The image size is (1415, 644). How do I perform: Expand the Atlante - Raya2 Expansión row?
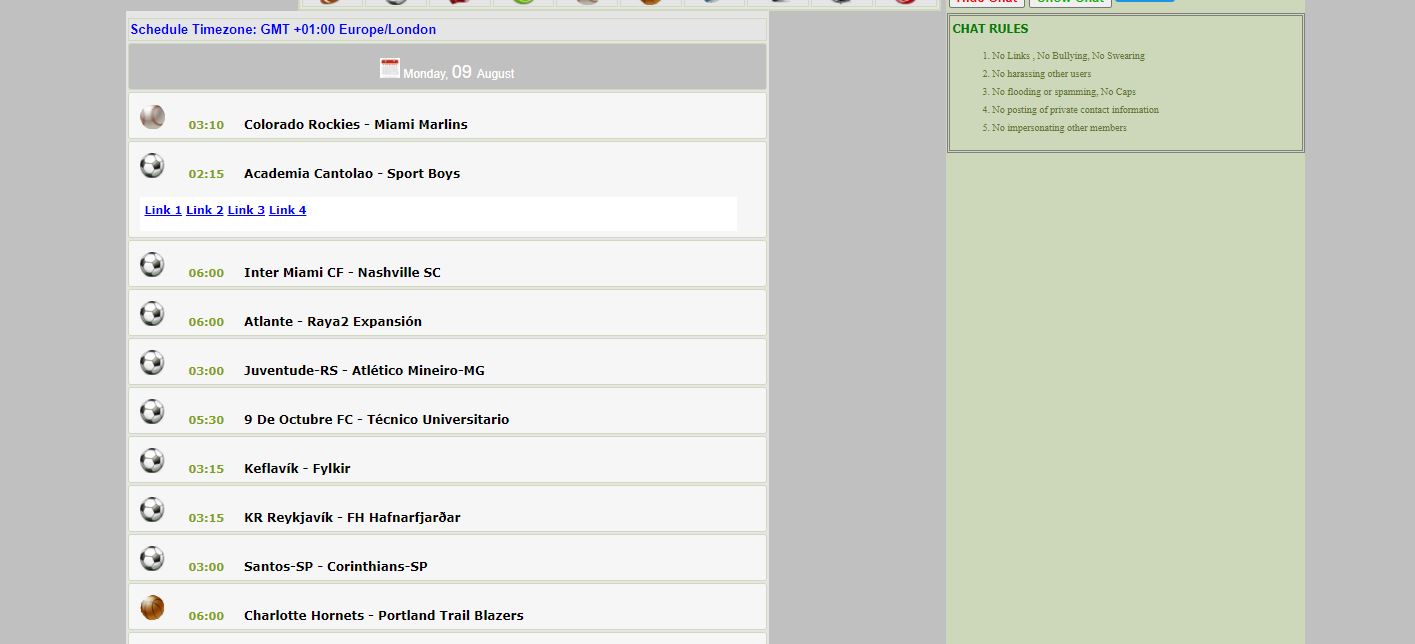coord(447,313)
